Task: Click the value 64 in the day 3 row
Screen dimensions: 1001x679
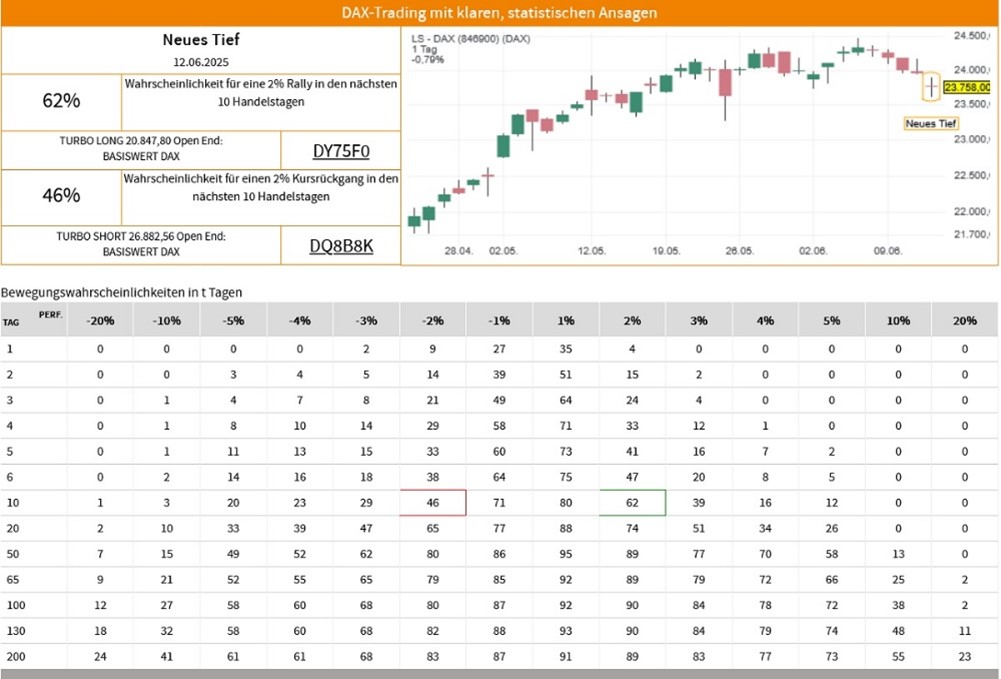Action: click(x=566, y=400)
